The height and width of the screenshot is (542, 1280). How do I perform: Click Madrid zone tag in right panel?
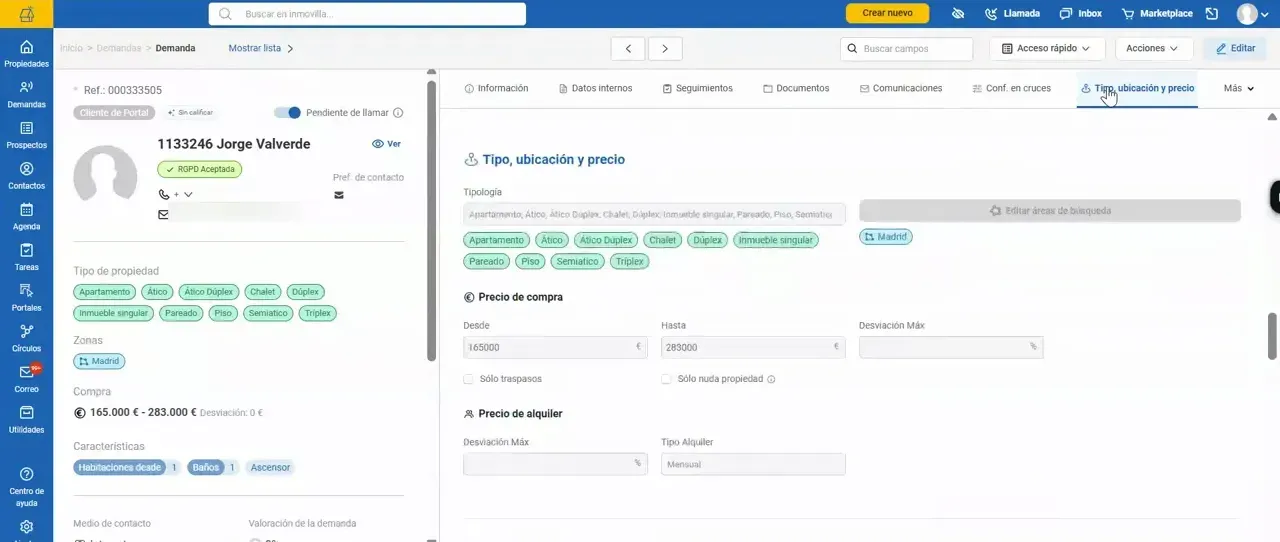pos(886,237)
